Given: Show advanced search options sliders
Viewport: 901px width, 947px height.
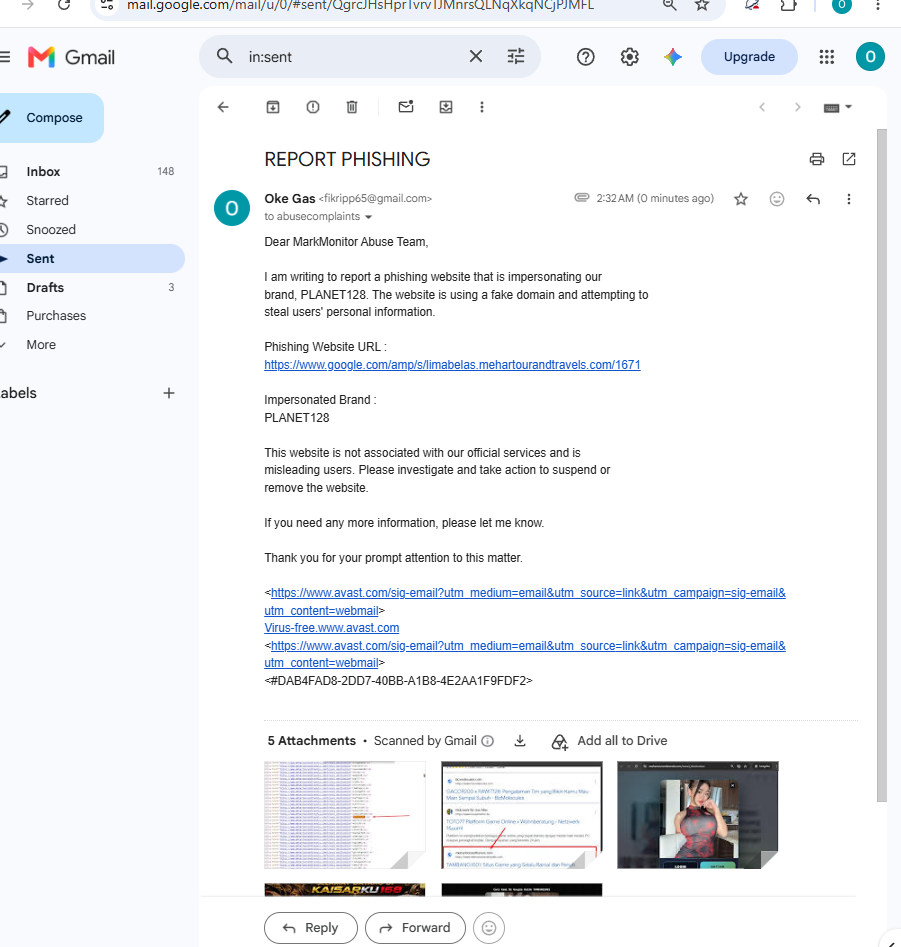Looking at the screenshot, I should pos(516,57).
